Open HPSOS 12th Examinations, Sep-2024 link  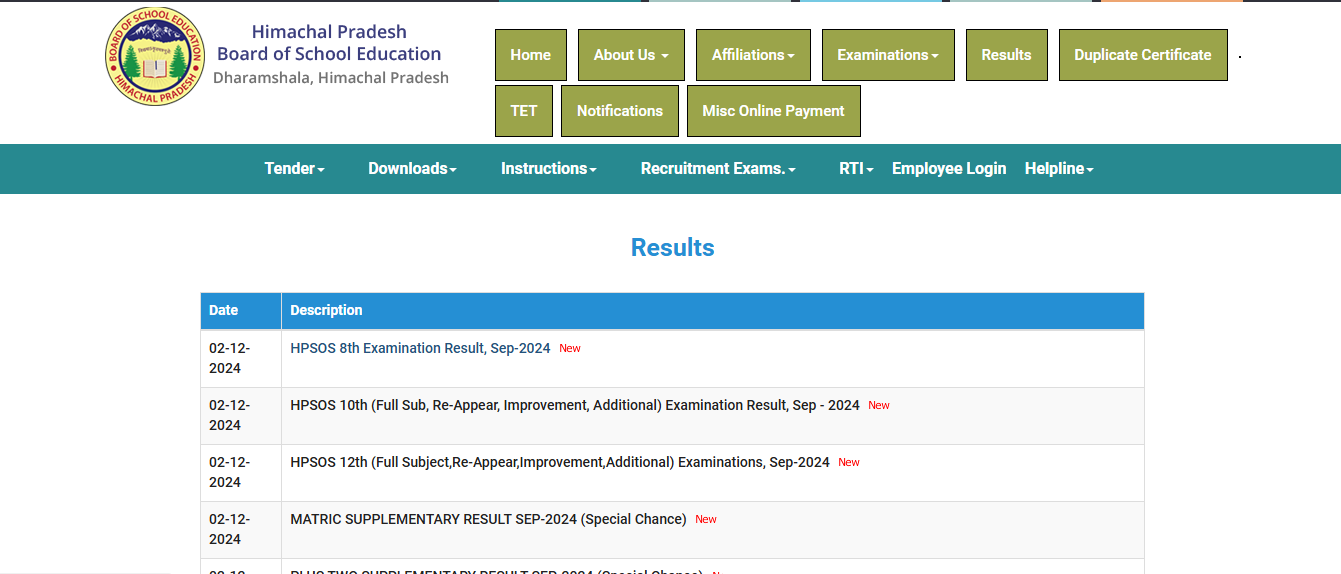pyautogui.click(x=560, y=462)
